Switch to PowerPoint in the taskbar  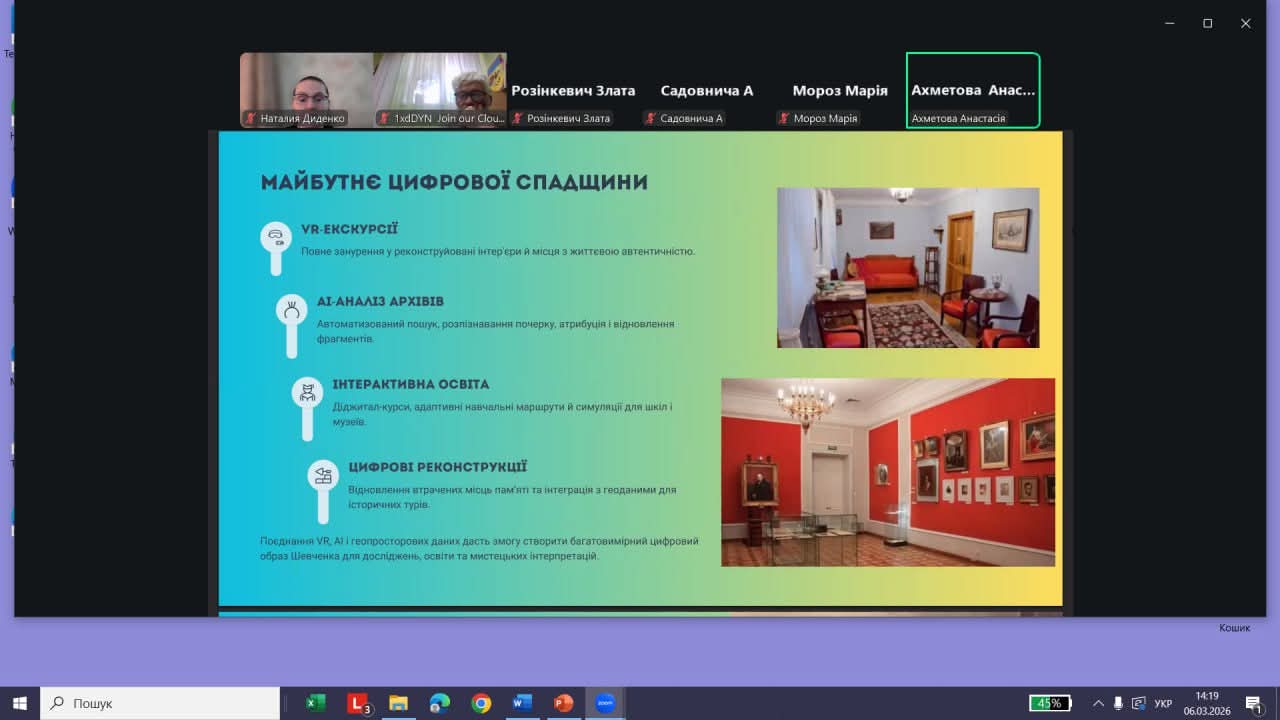pyautogui.click(x=563, y=703)
